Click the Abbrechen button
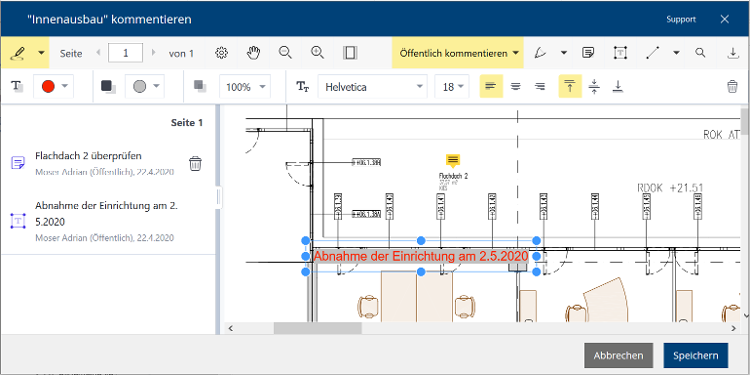 [618, 355]
